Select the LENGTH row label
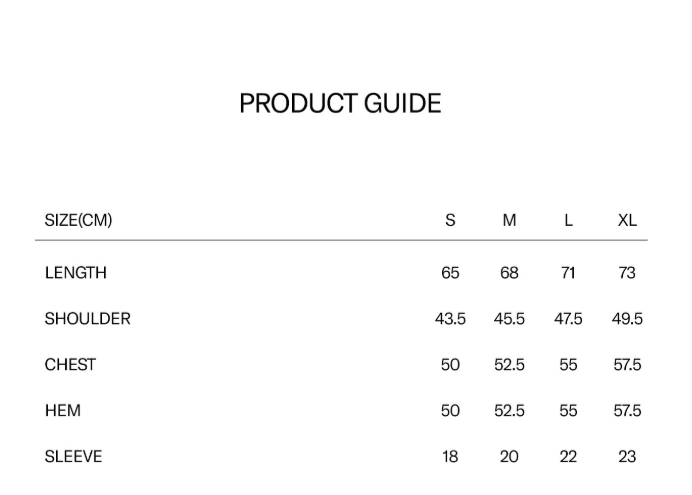Viewport: 692px width, 495px height. pos(76,273)
